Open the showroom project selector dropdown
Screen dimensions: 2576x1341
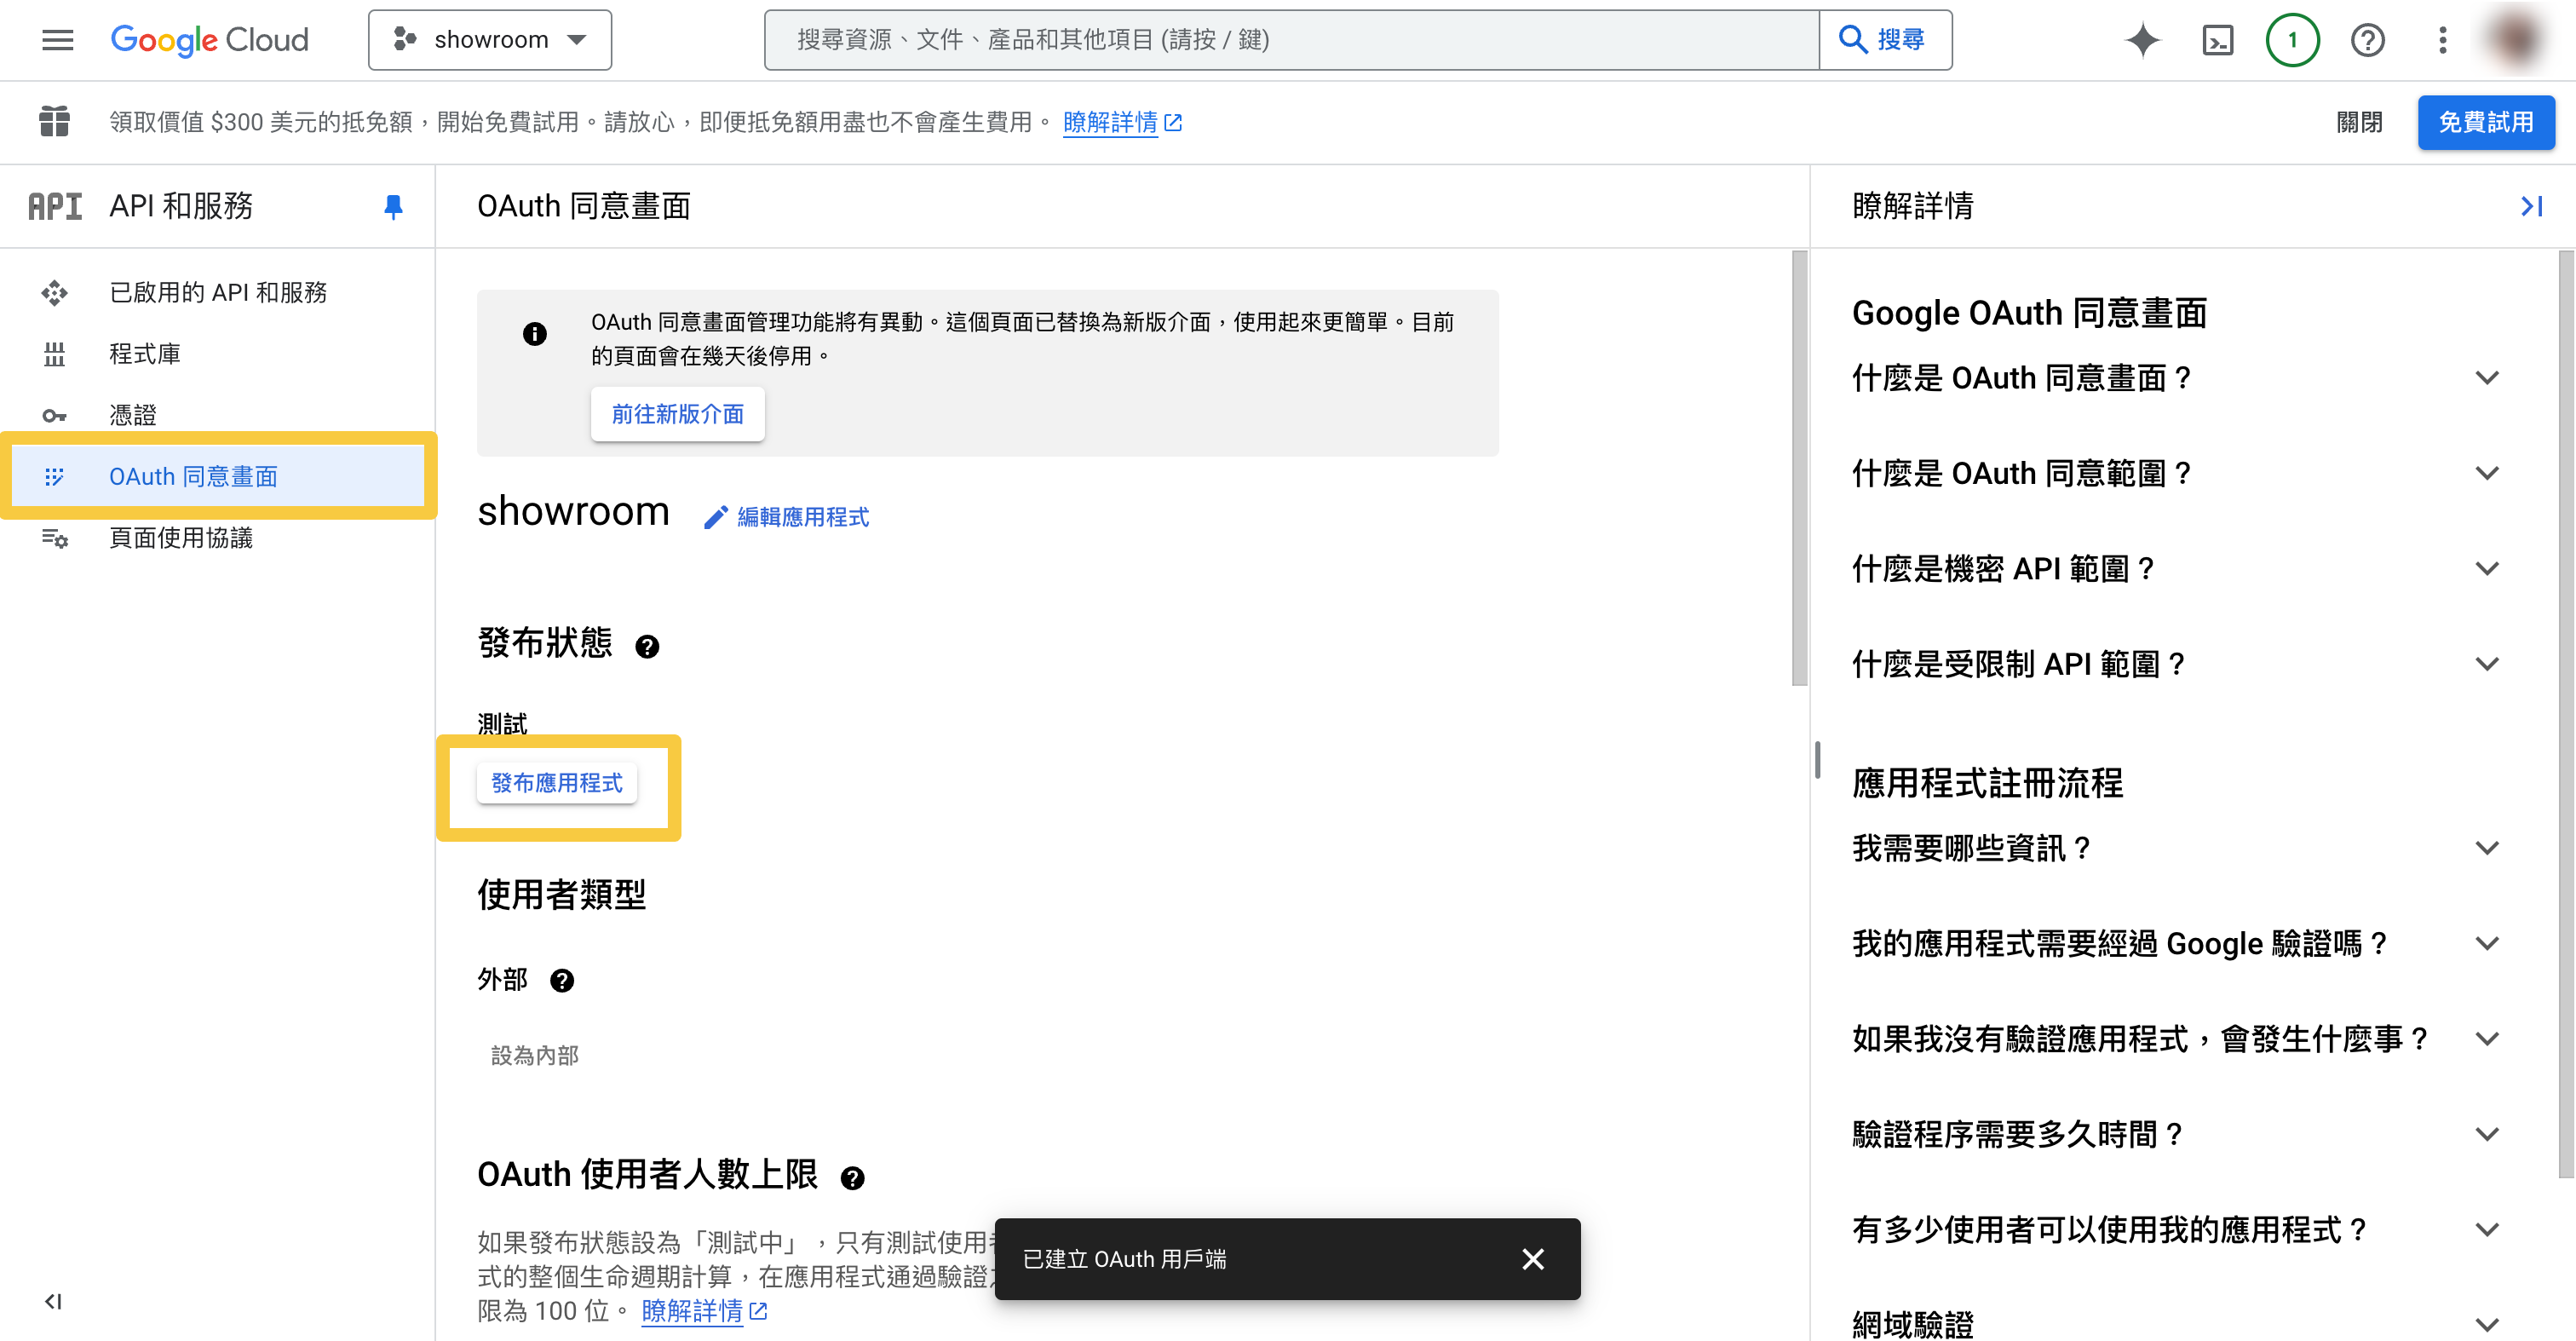click(x=490, y=40)
